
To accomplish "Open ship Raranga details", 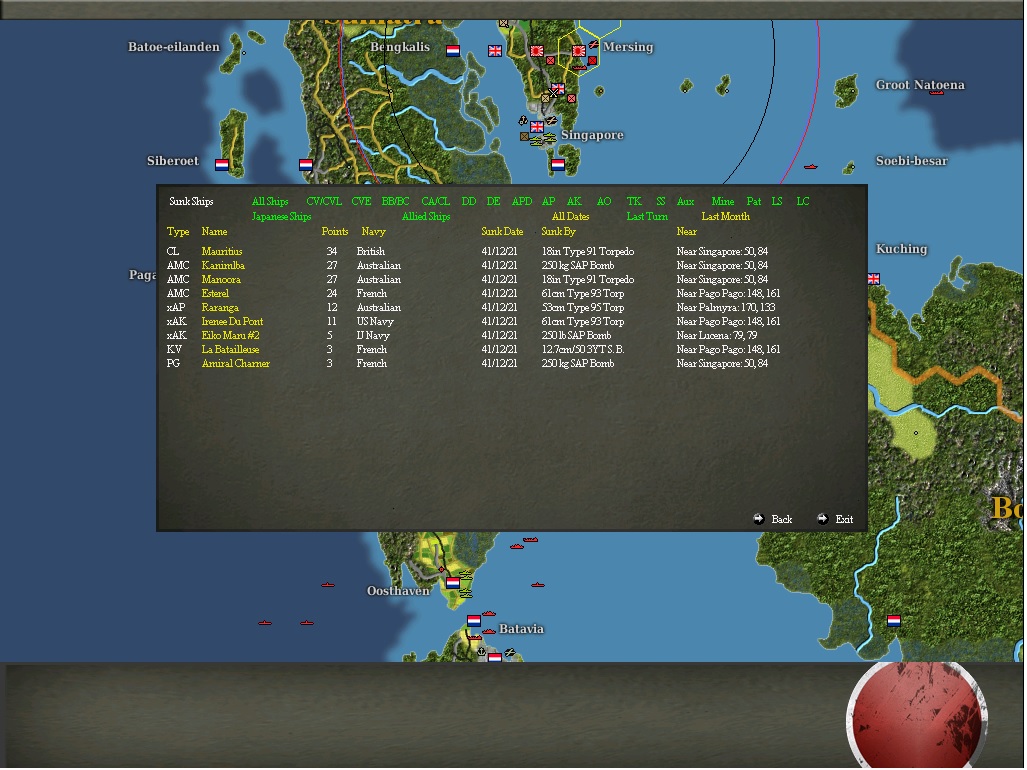I will 221,308.
